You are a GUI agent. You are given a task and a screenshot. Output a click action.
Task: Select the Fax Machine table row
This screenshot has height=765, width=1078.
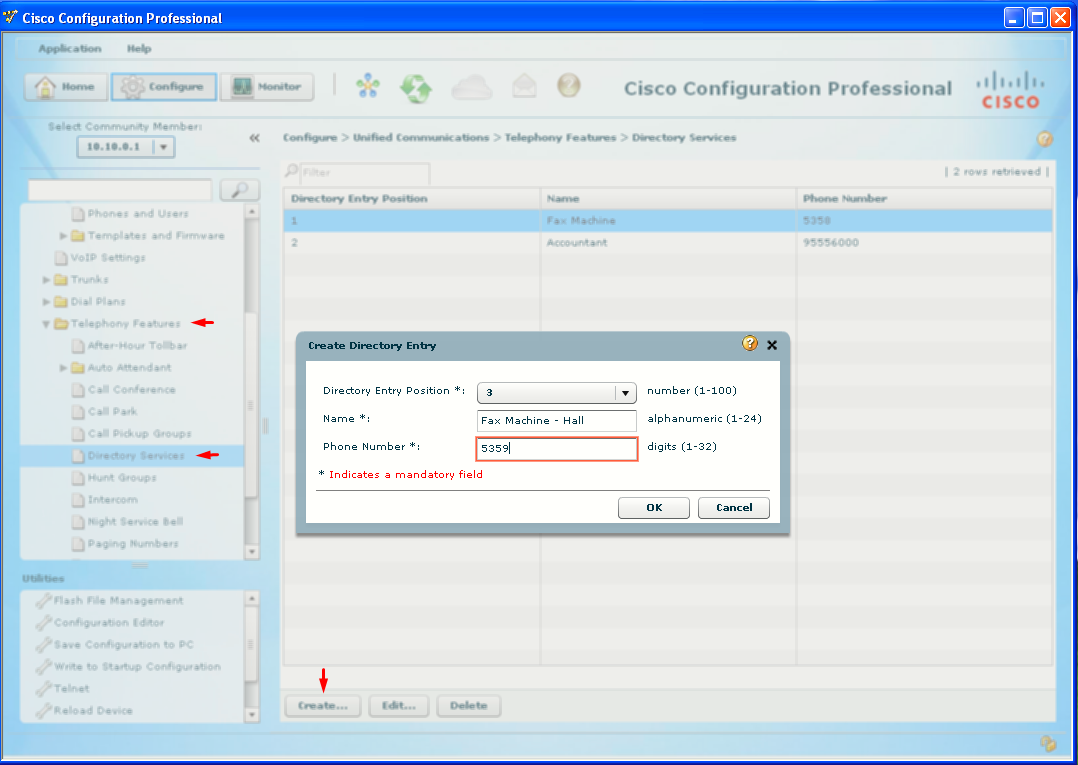coord(668,221)
